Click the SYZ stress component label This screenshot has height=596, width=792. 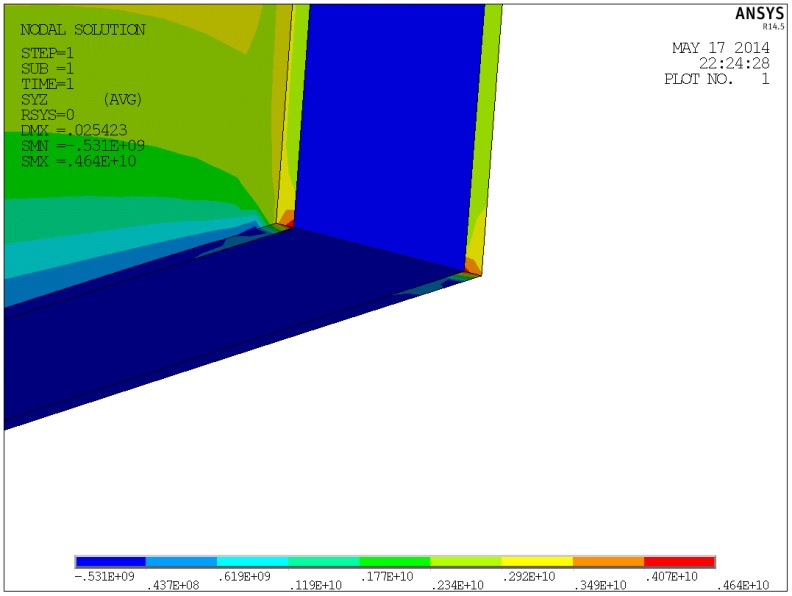[x=34, y=100]
